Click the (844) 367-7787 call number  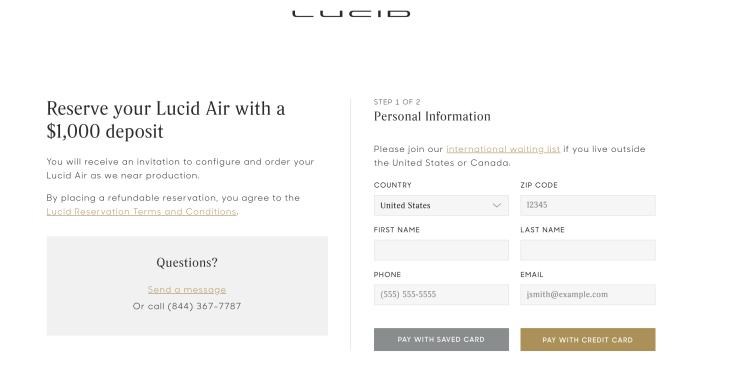coord(205,306)
